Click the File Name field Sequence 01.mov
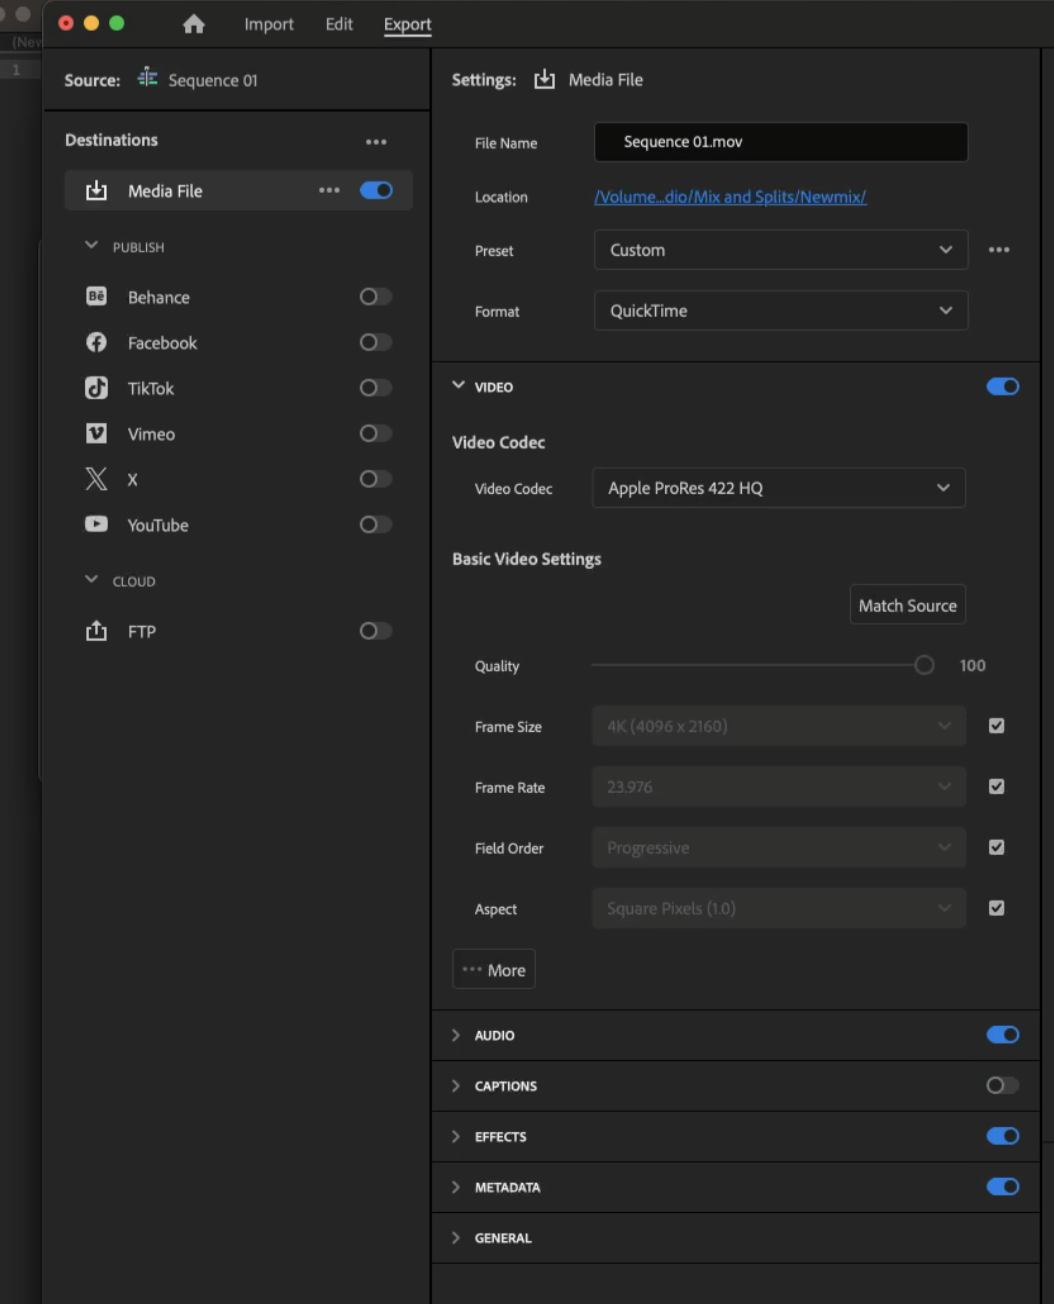1054x1304 pixels. (x=781, y=142)
